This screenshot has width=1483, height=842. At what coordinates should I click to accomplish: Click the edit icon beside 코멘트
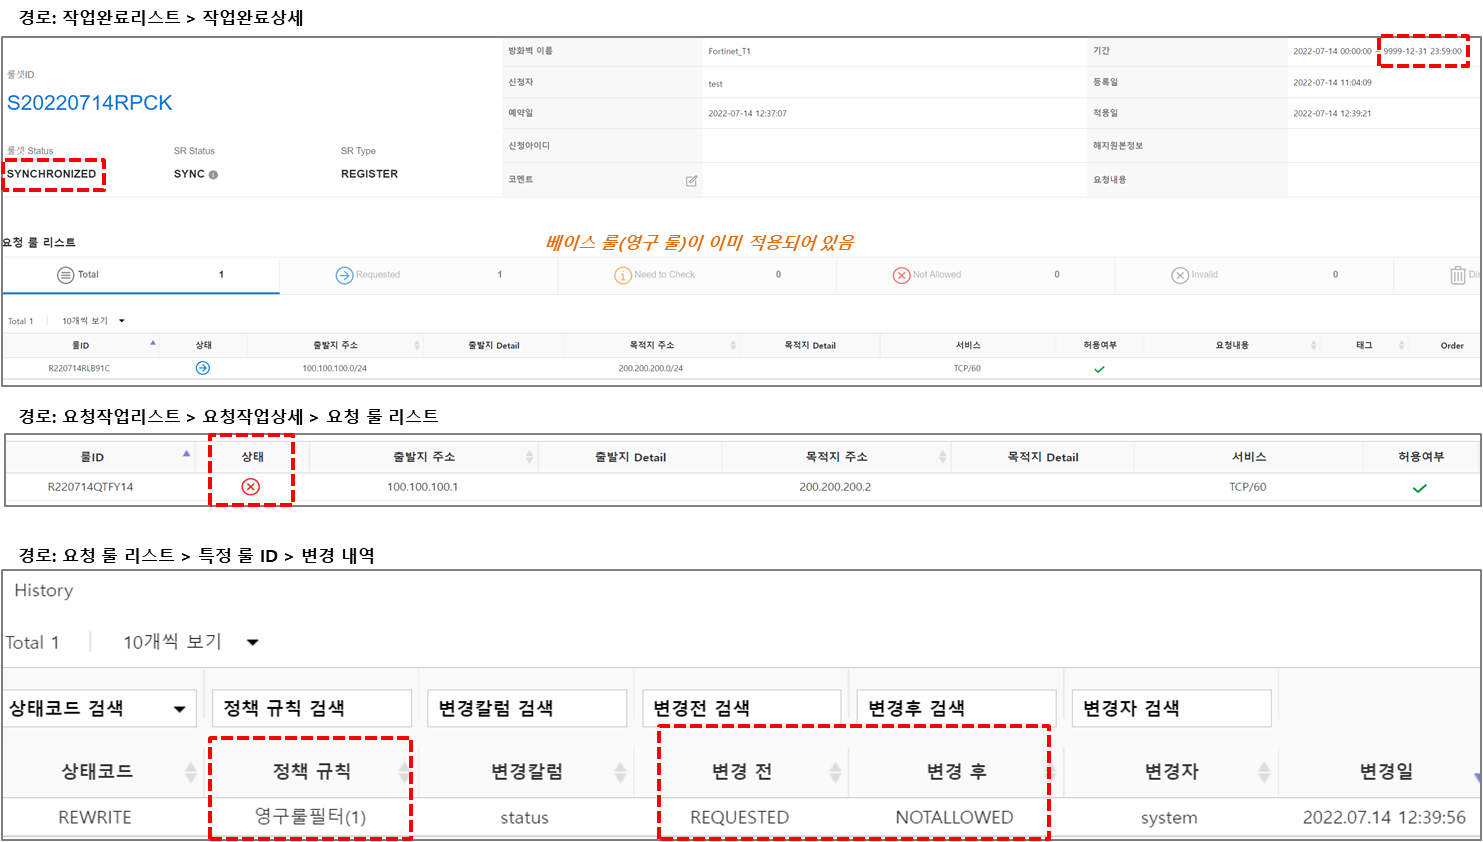click(x=691, y=181)
